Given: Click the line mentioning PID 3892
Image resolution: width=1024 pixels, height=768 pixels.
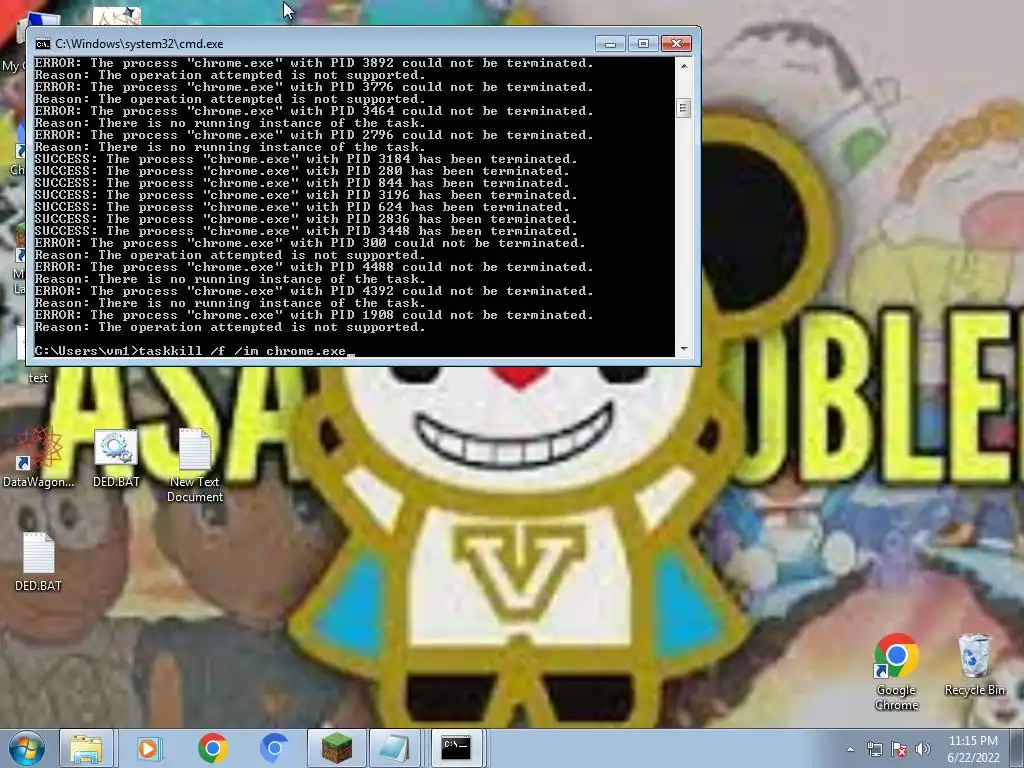Looking at the screenshot, I should point(313,63).
